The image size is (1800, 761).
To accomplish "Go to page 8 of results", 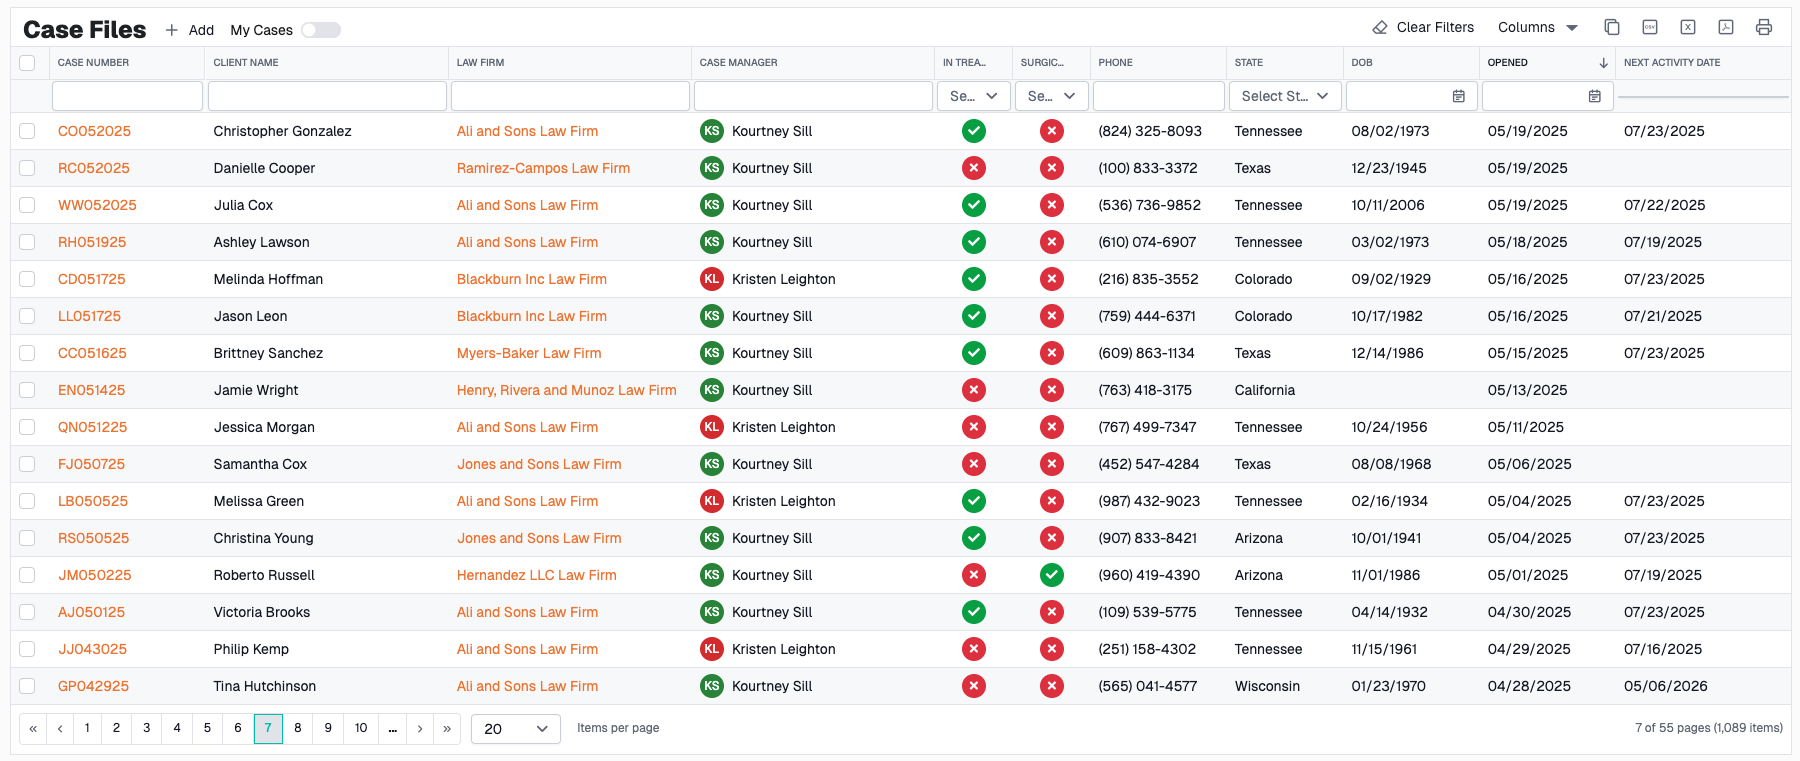I will tap(298, 728).
